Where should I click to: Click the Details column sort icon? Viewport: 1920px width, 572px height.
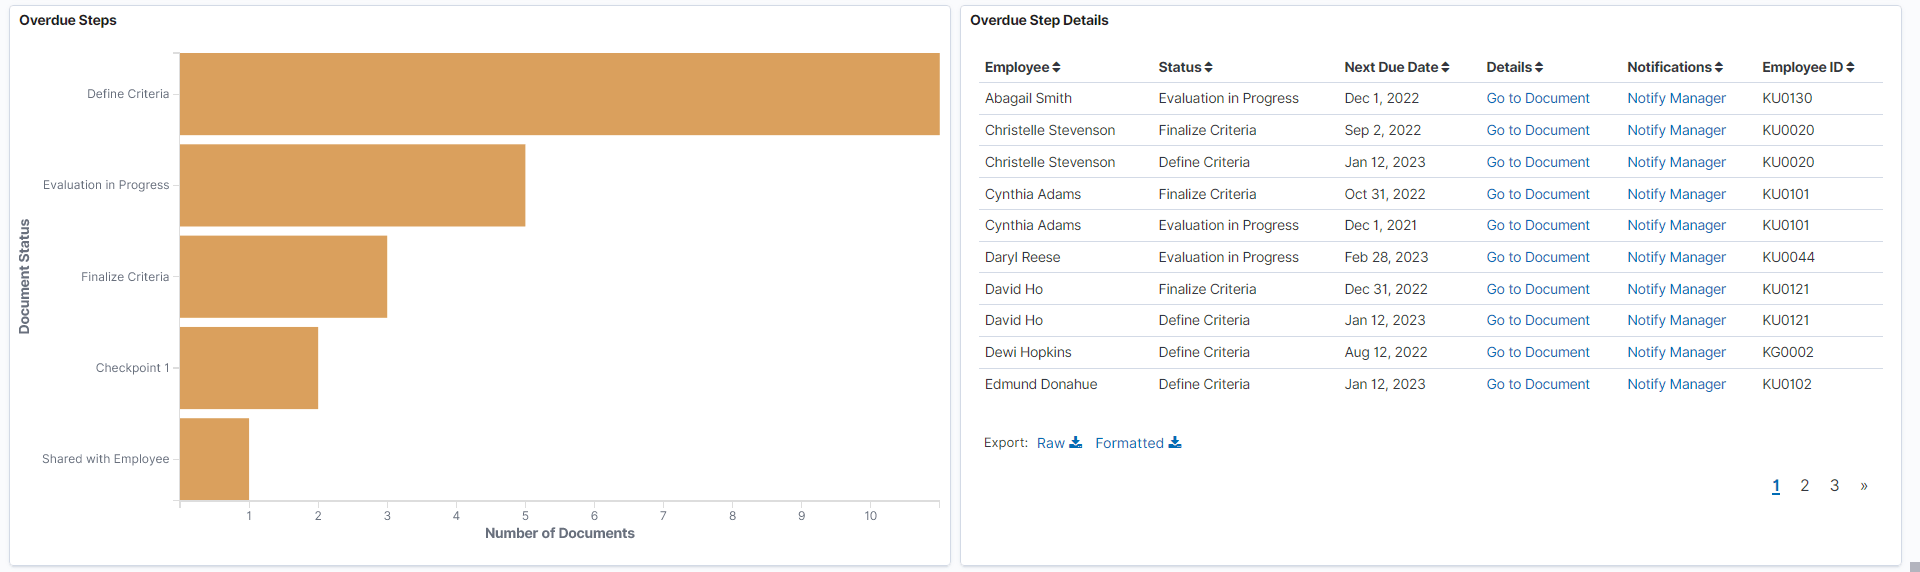tap(1539, 68)
